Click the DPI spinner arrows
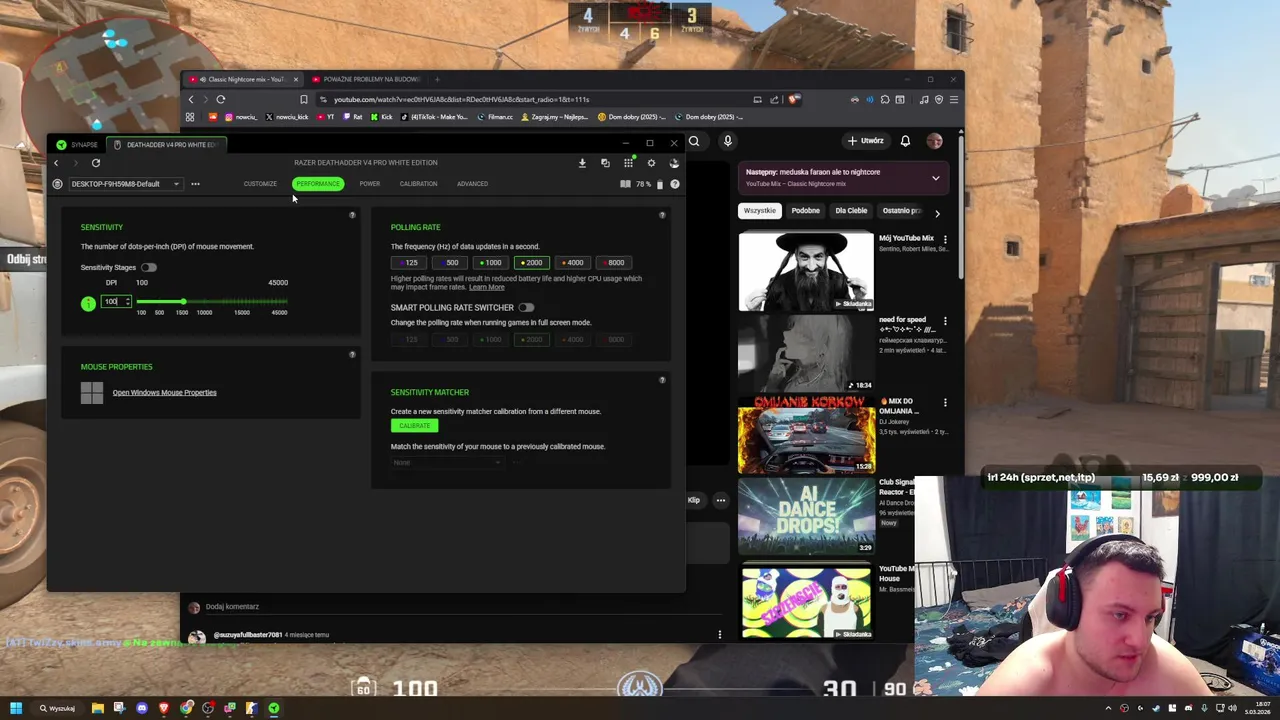The width and height of the screenshot is (1280, 720). [x=127, y=302]
